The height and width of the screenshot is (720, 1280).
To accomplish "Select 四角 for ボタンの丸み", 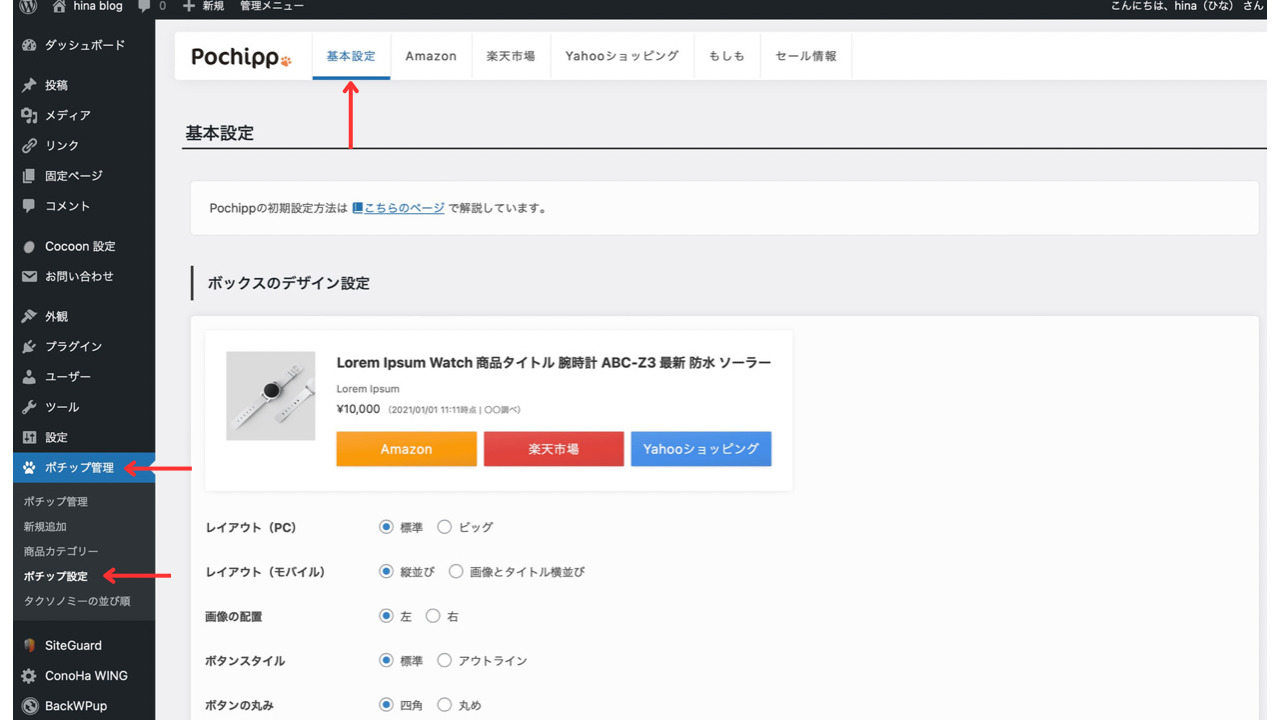I will [x=386, y=705].
